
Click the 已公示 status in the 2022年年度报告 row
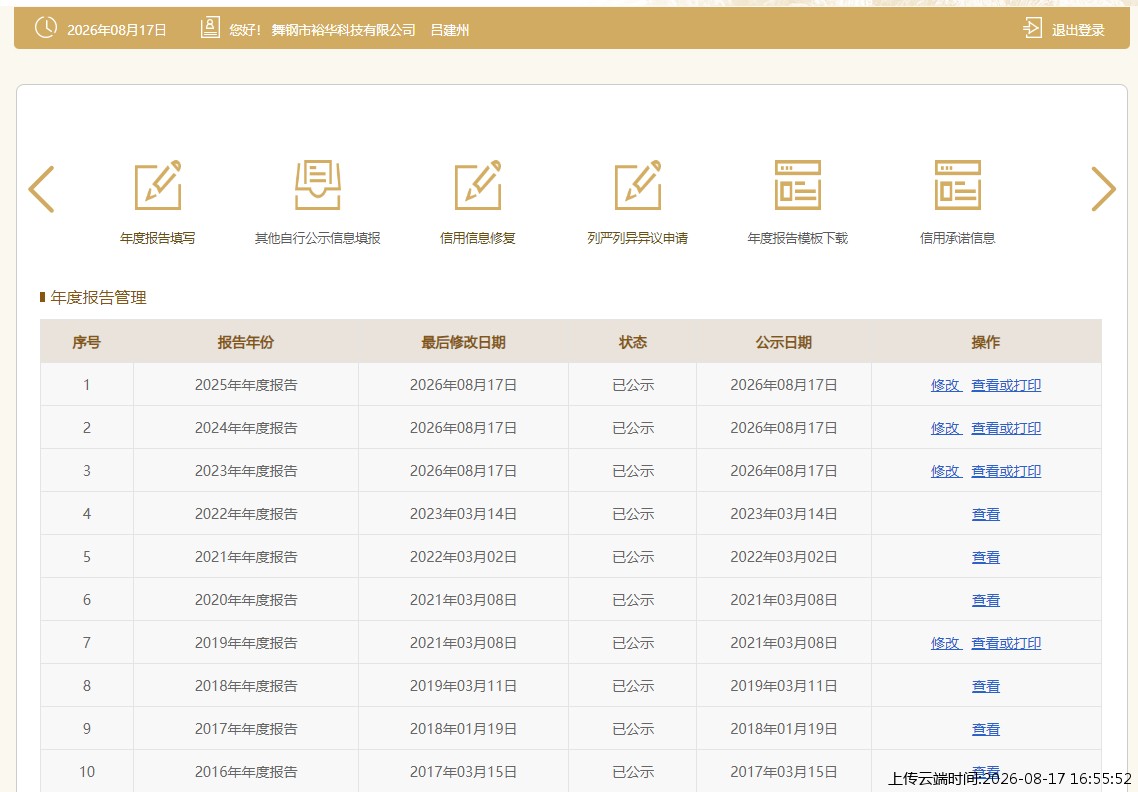(633, 514)
